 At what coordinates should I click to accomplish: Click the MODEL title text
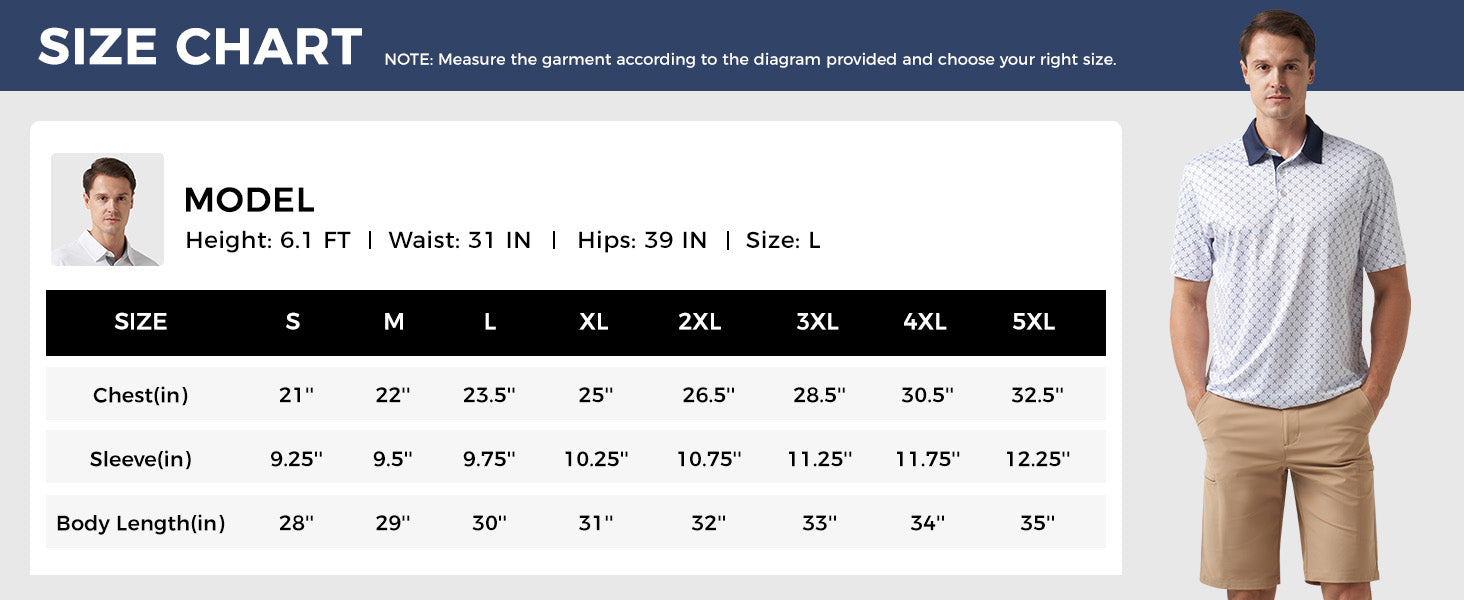[249, 200]
